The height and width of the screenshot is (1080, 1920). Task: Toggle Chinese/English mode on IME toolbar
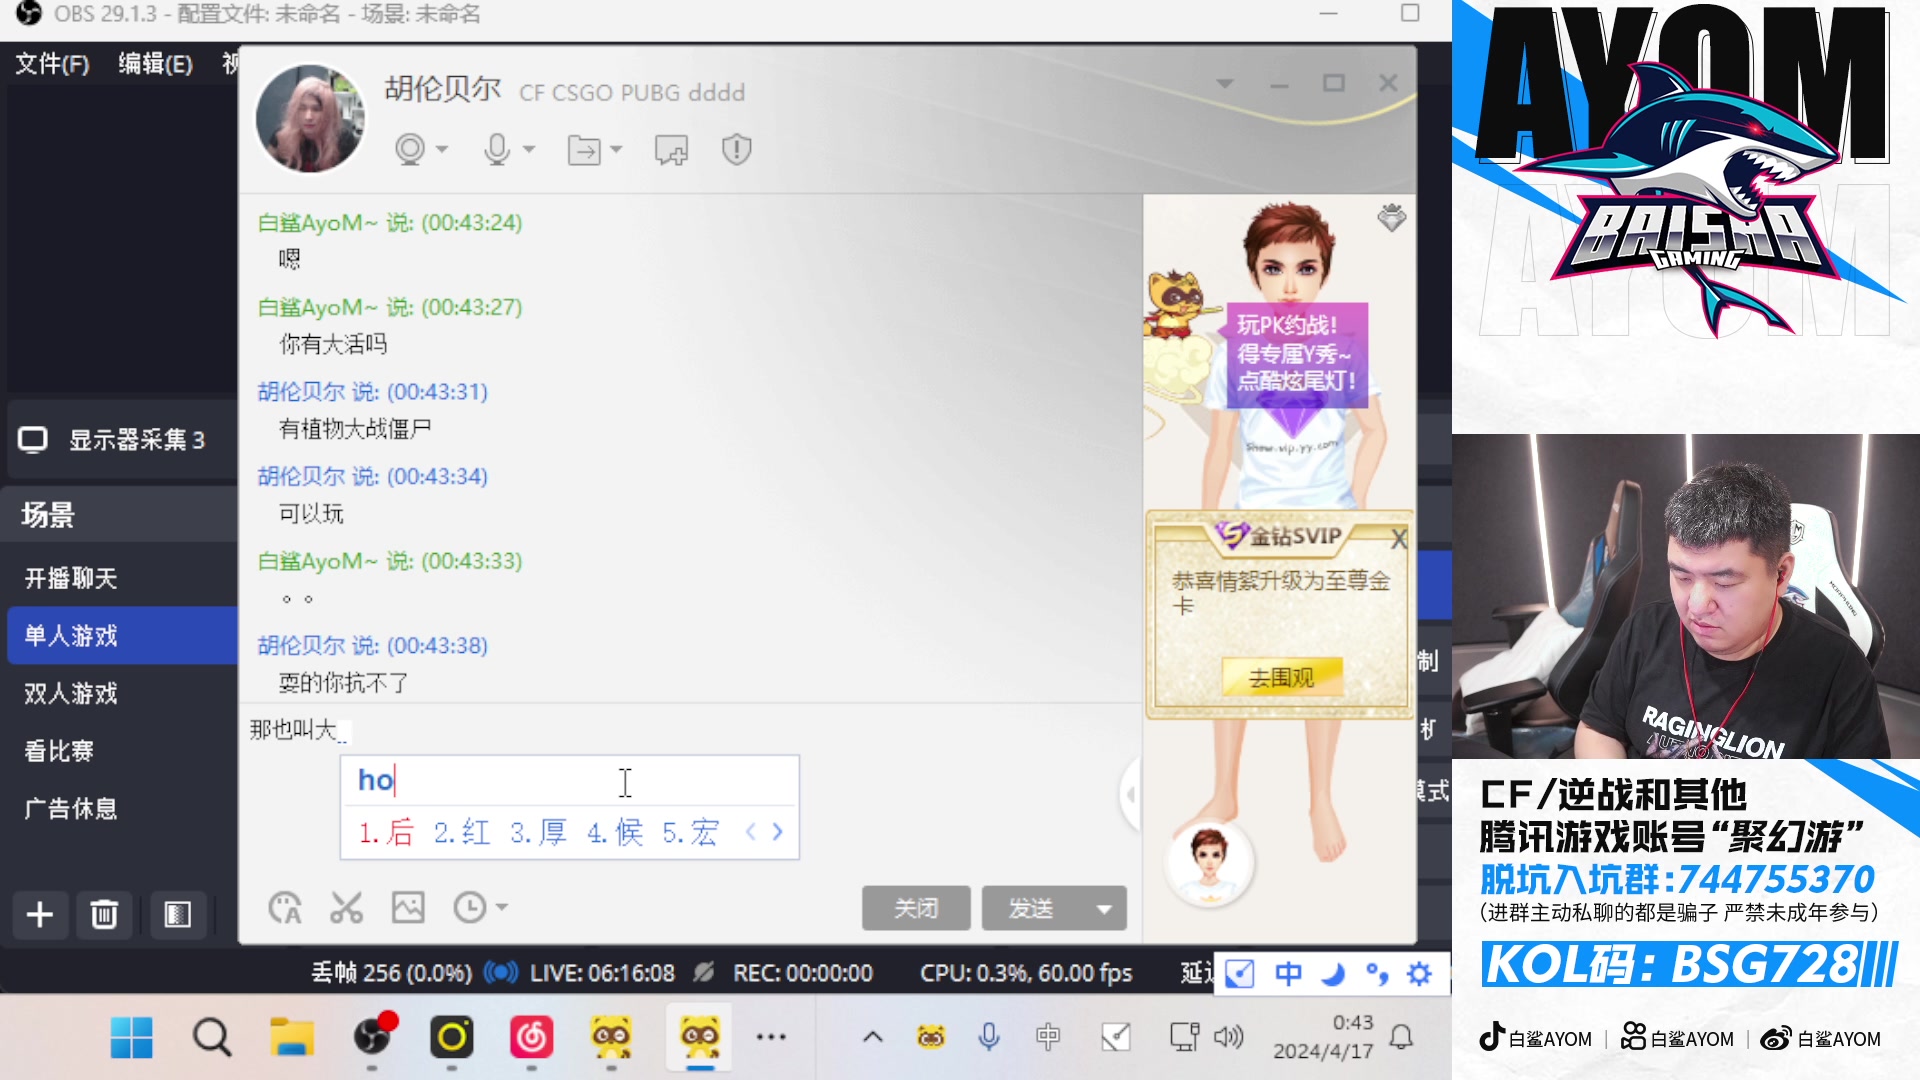point(1288,974)
